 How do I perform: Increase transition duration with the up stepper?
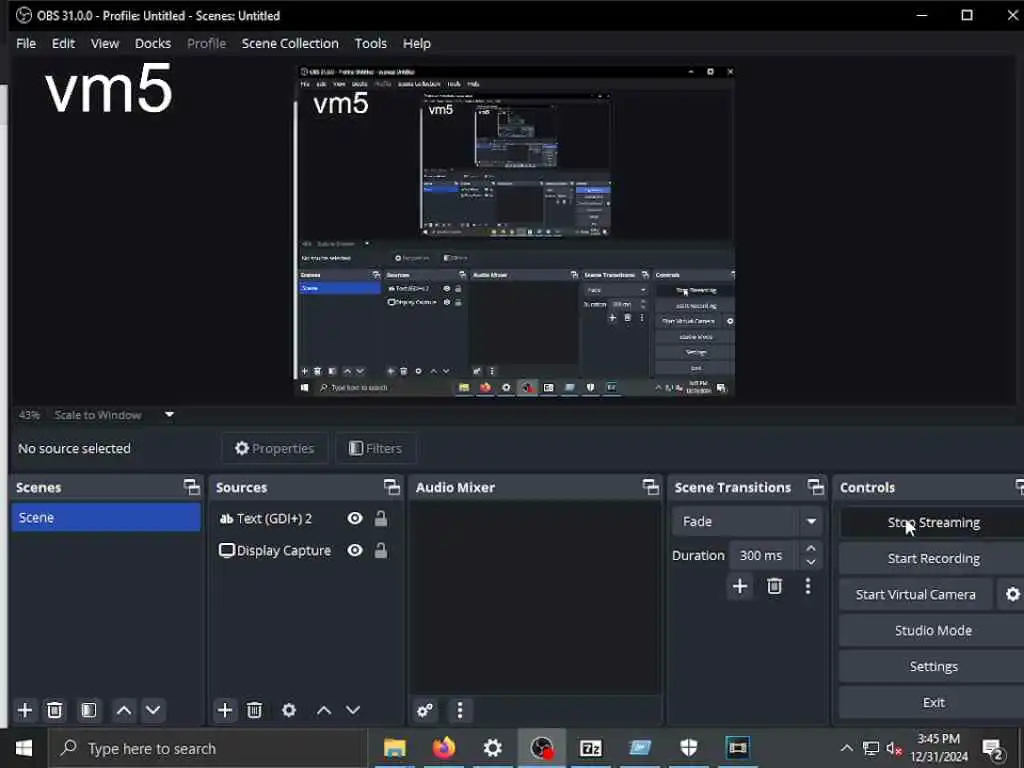click(810, 548)
